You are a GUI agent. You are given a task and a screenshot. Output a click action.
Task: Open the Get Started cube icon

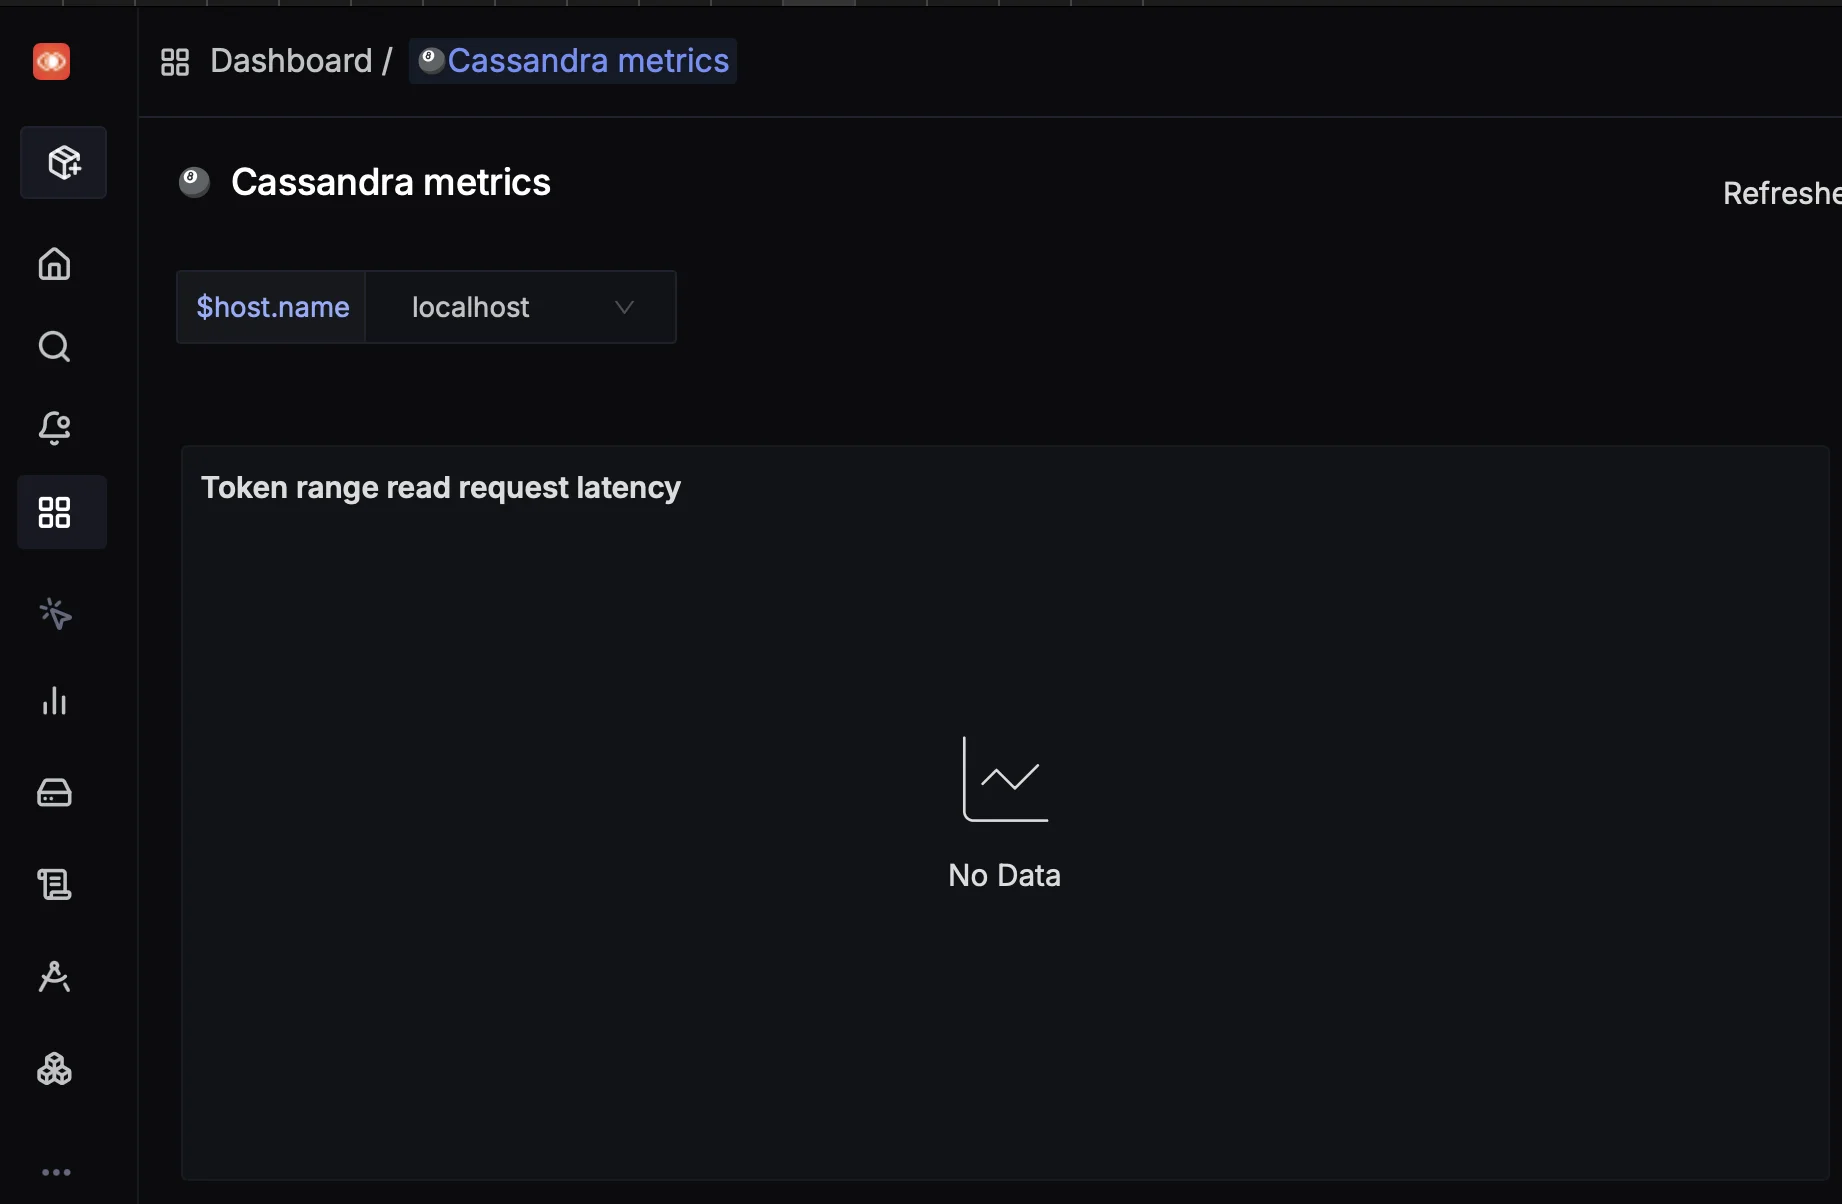click(64, 162)
